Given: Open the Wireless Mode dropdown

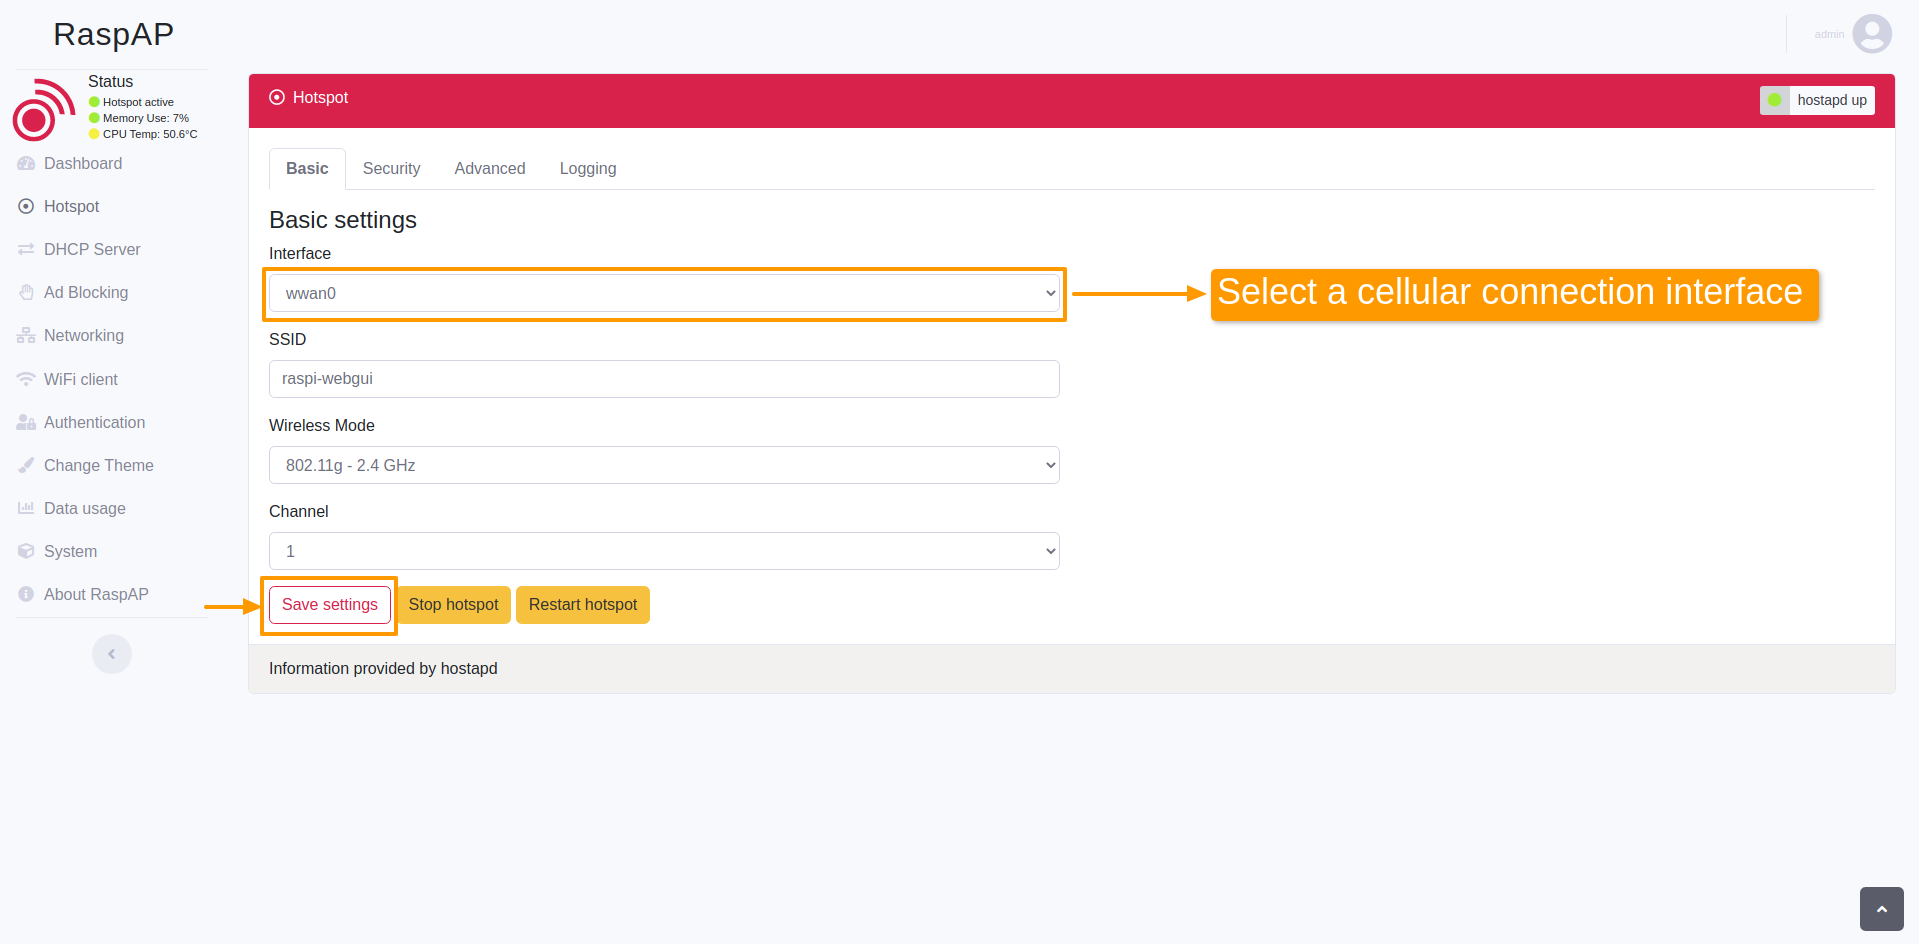Looking at the screenshot, I should click(664, 465).
